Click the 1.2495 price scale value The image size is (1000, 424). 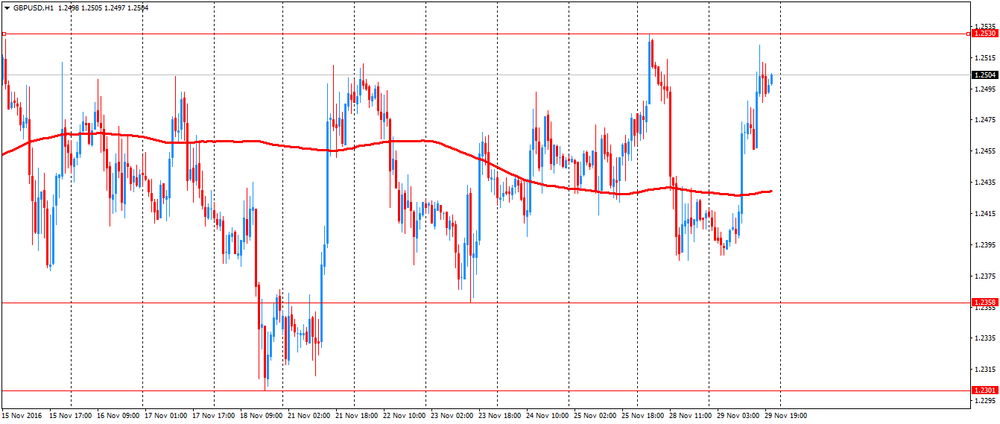tap(985, 89)
